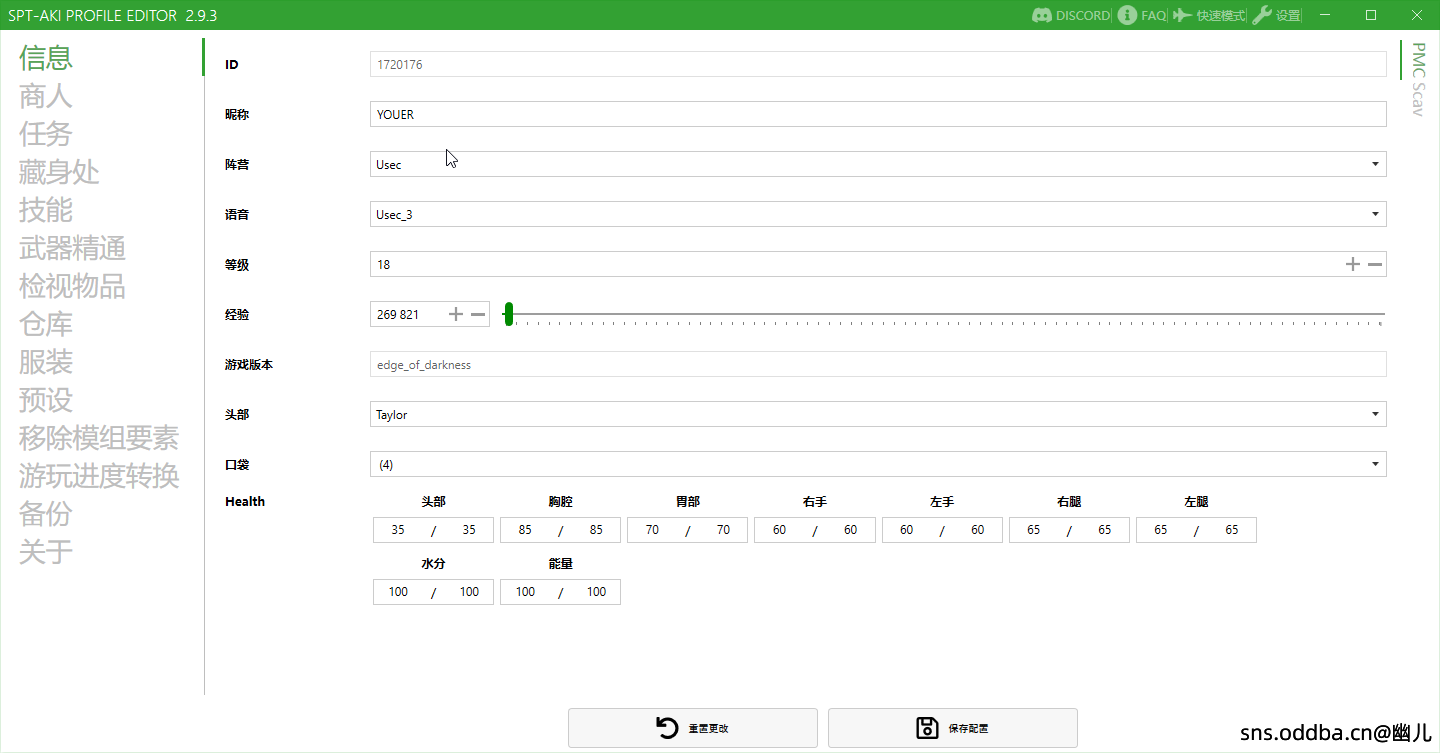Open the 商人 (Traders) section
This screenshot has width=1440, height=753.
46,96
